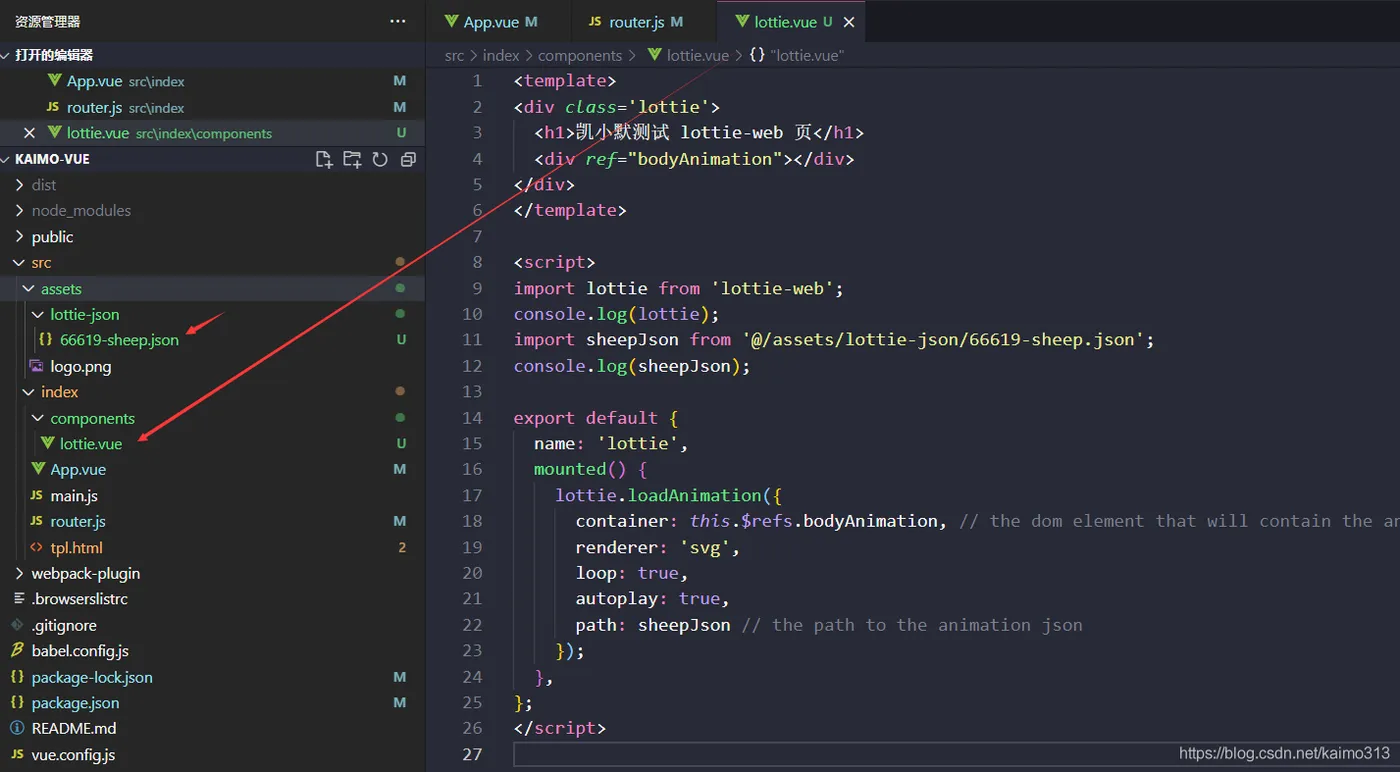Close the lottie.vue editor tab
Viewport: 1400px width, 772px height.
849,22
